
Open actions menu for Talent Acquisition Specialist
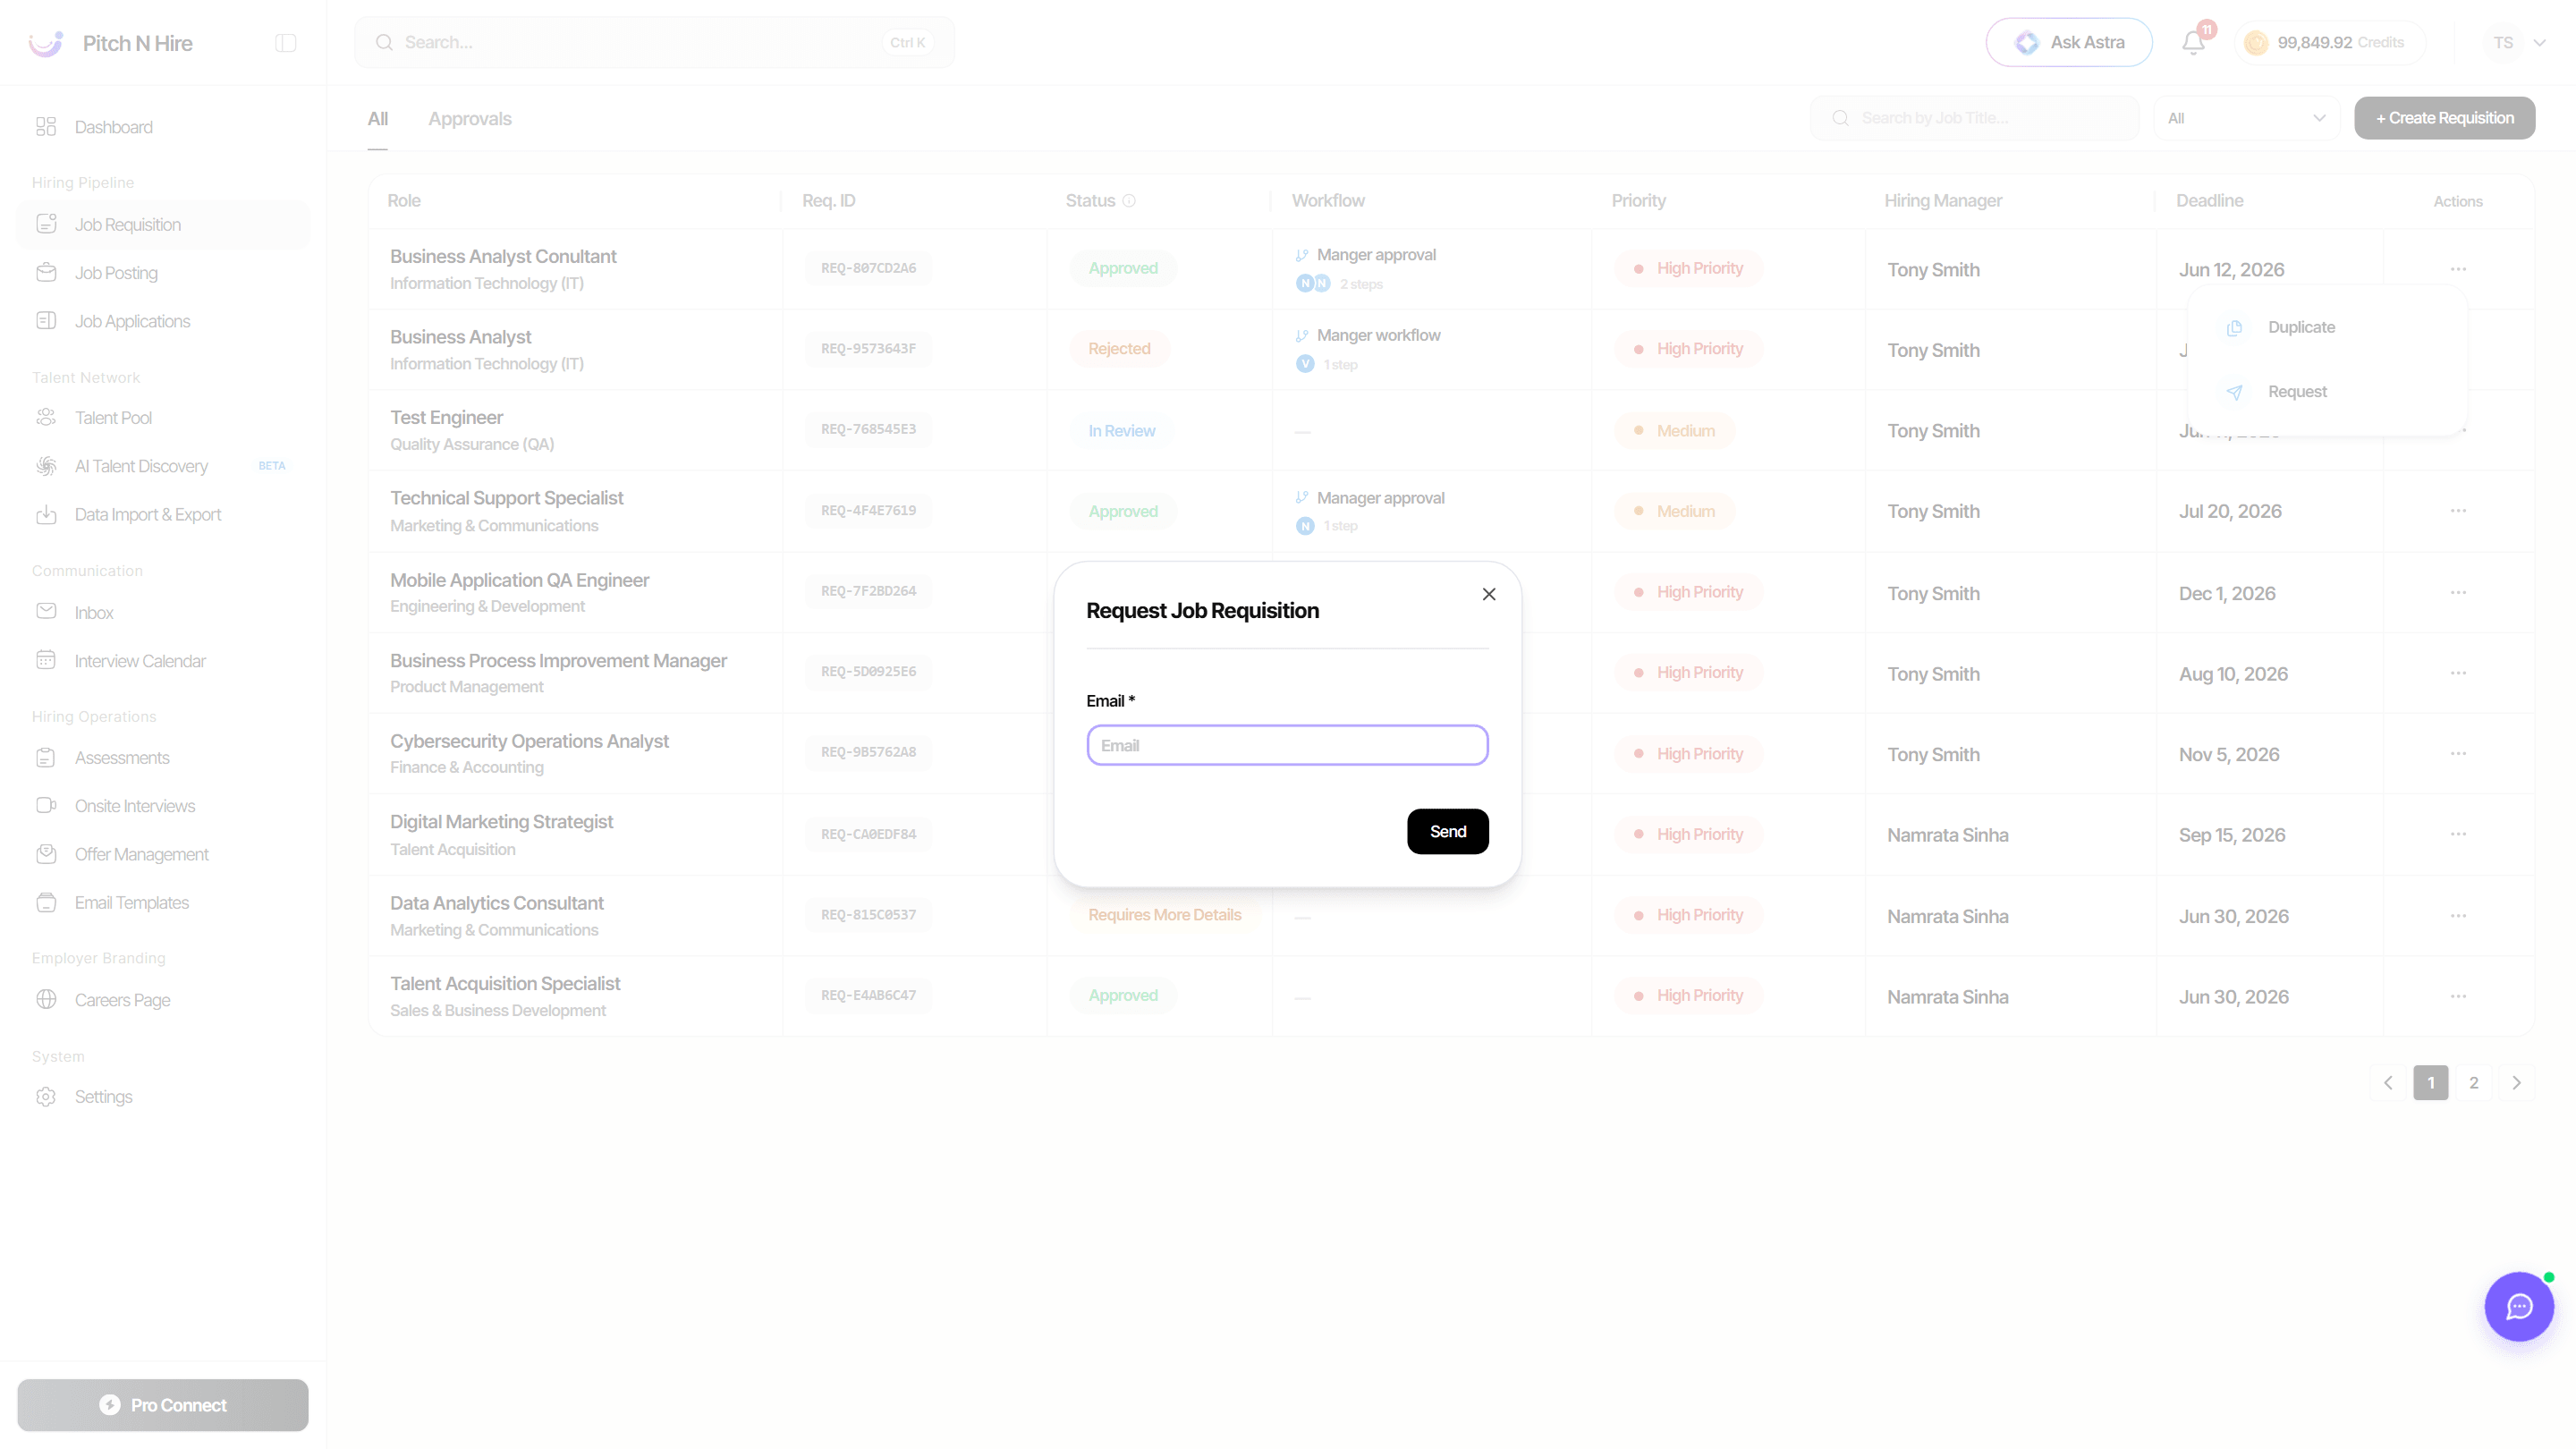coord(2458,996)
